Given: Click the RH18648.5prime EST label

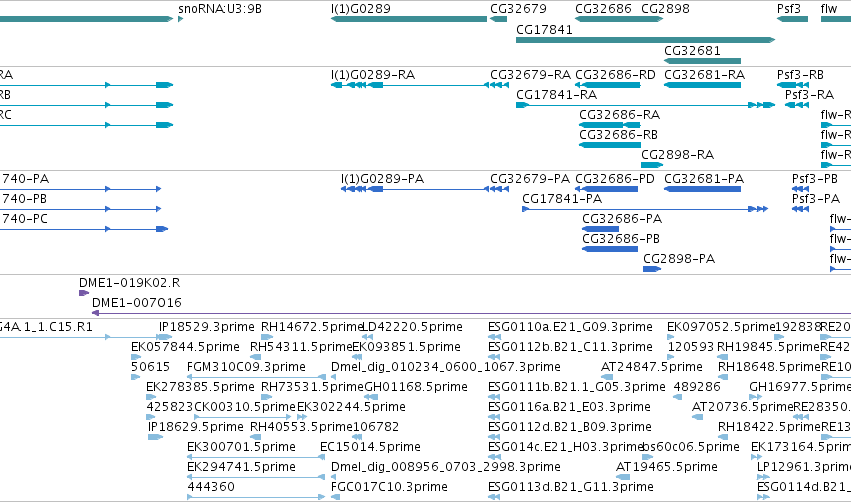Looking at the screenshot, I should [769, 367].
